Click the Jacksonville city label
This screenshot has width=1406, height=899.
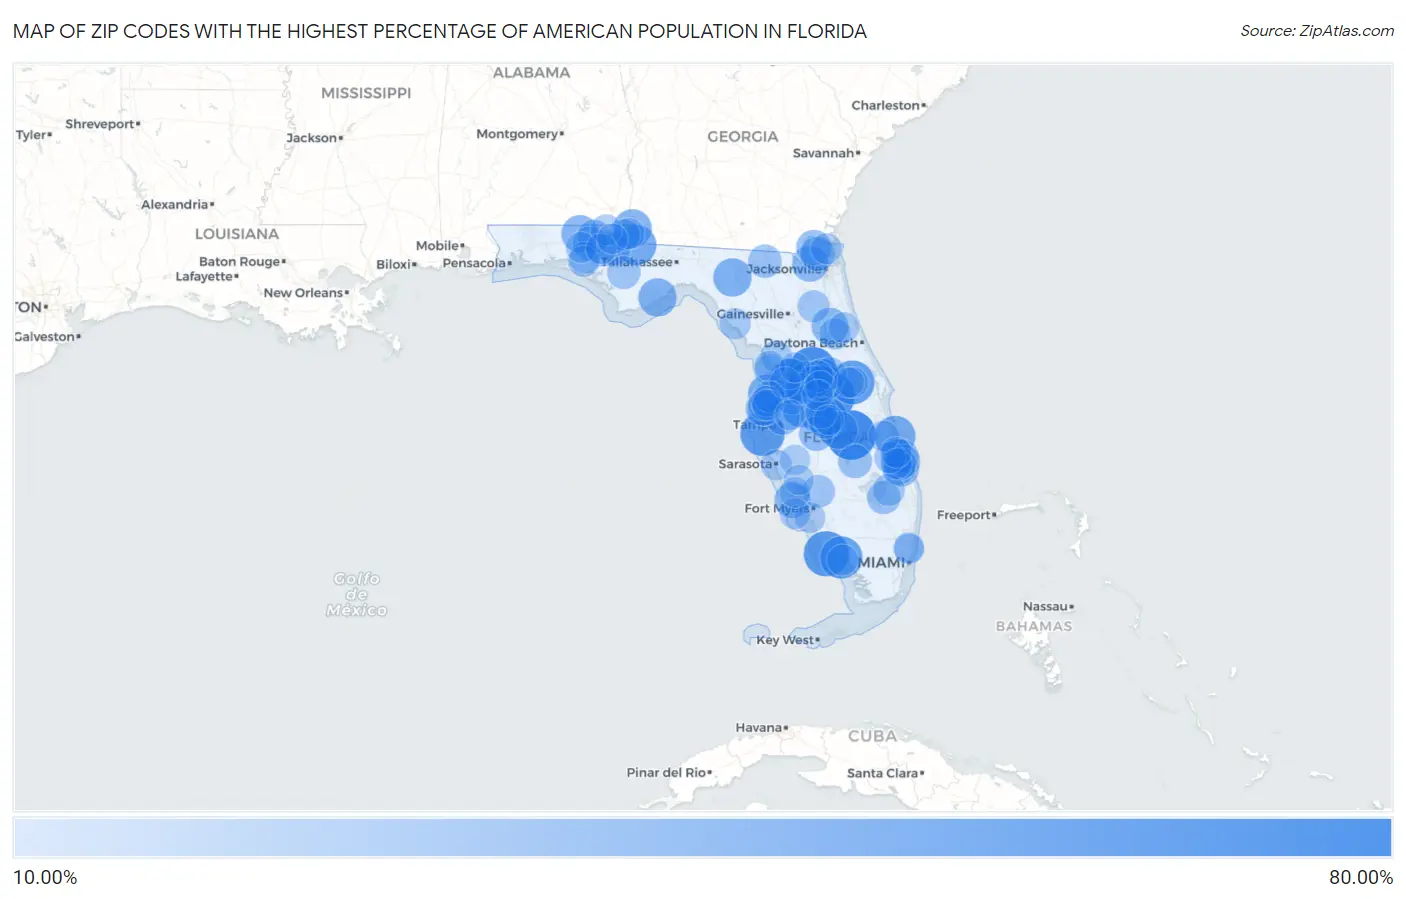784,269
